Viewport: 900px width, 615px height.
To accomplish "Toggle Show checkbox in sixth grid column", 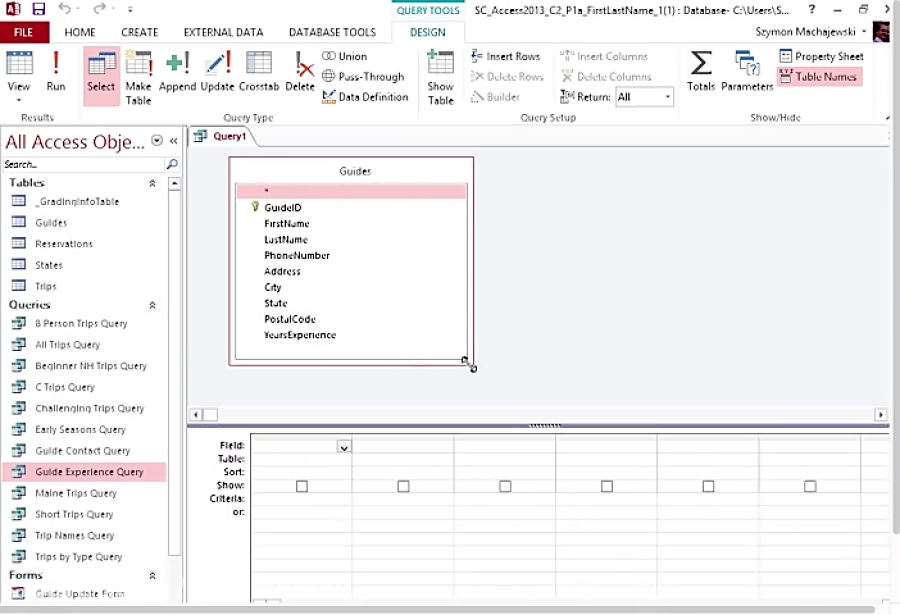I will (x=810, y=486).
